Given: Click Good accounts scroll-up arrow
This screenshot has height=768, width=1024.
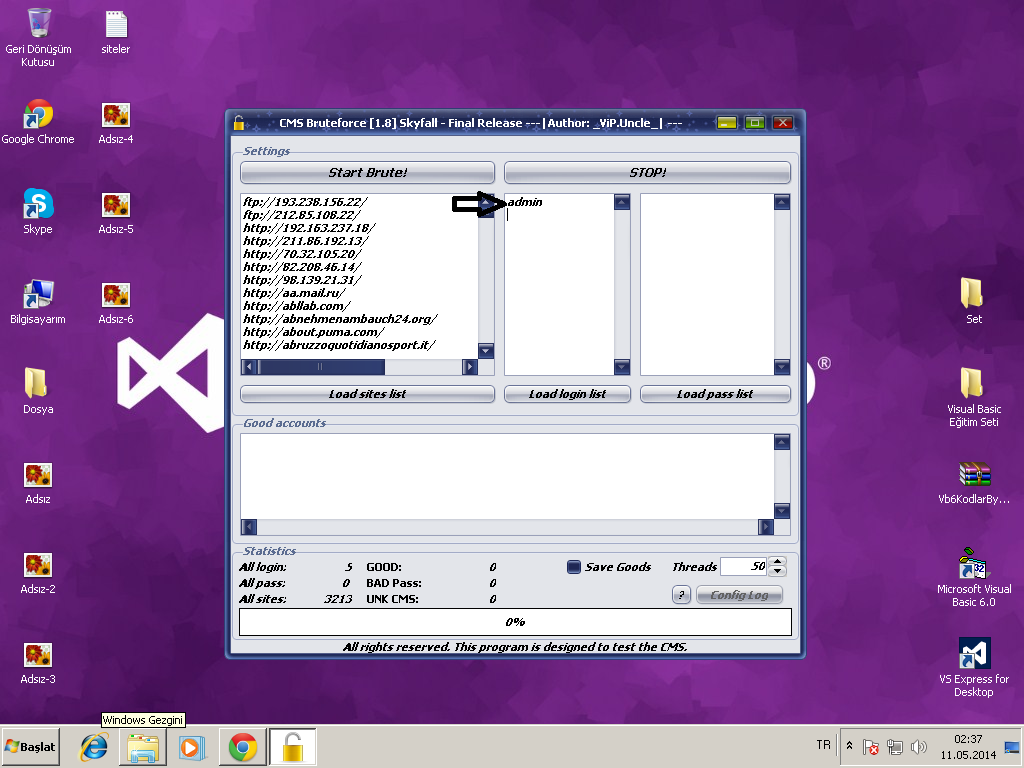Looking at the screenshot, I should click(782, 442).
